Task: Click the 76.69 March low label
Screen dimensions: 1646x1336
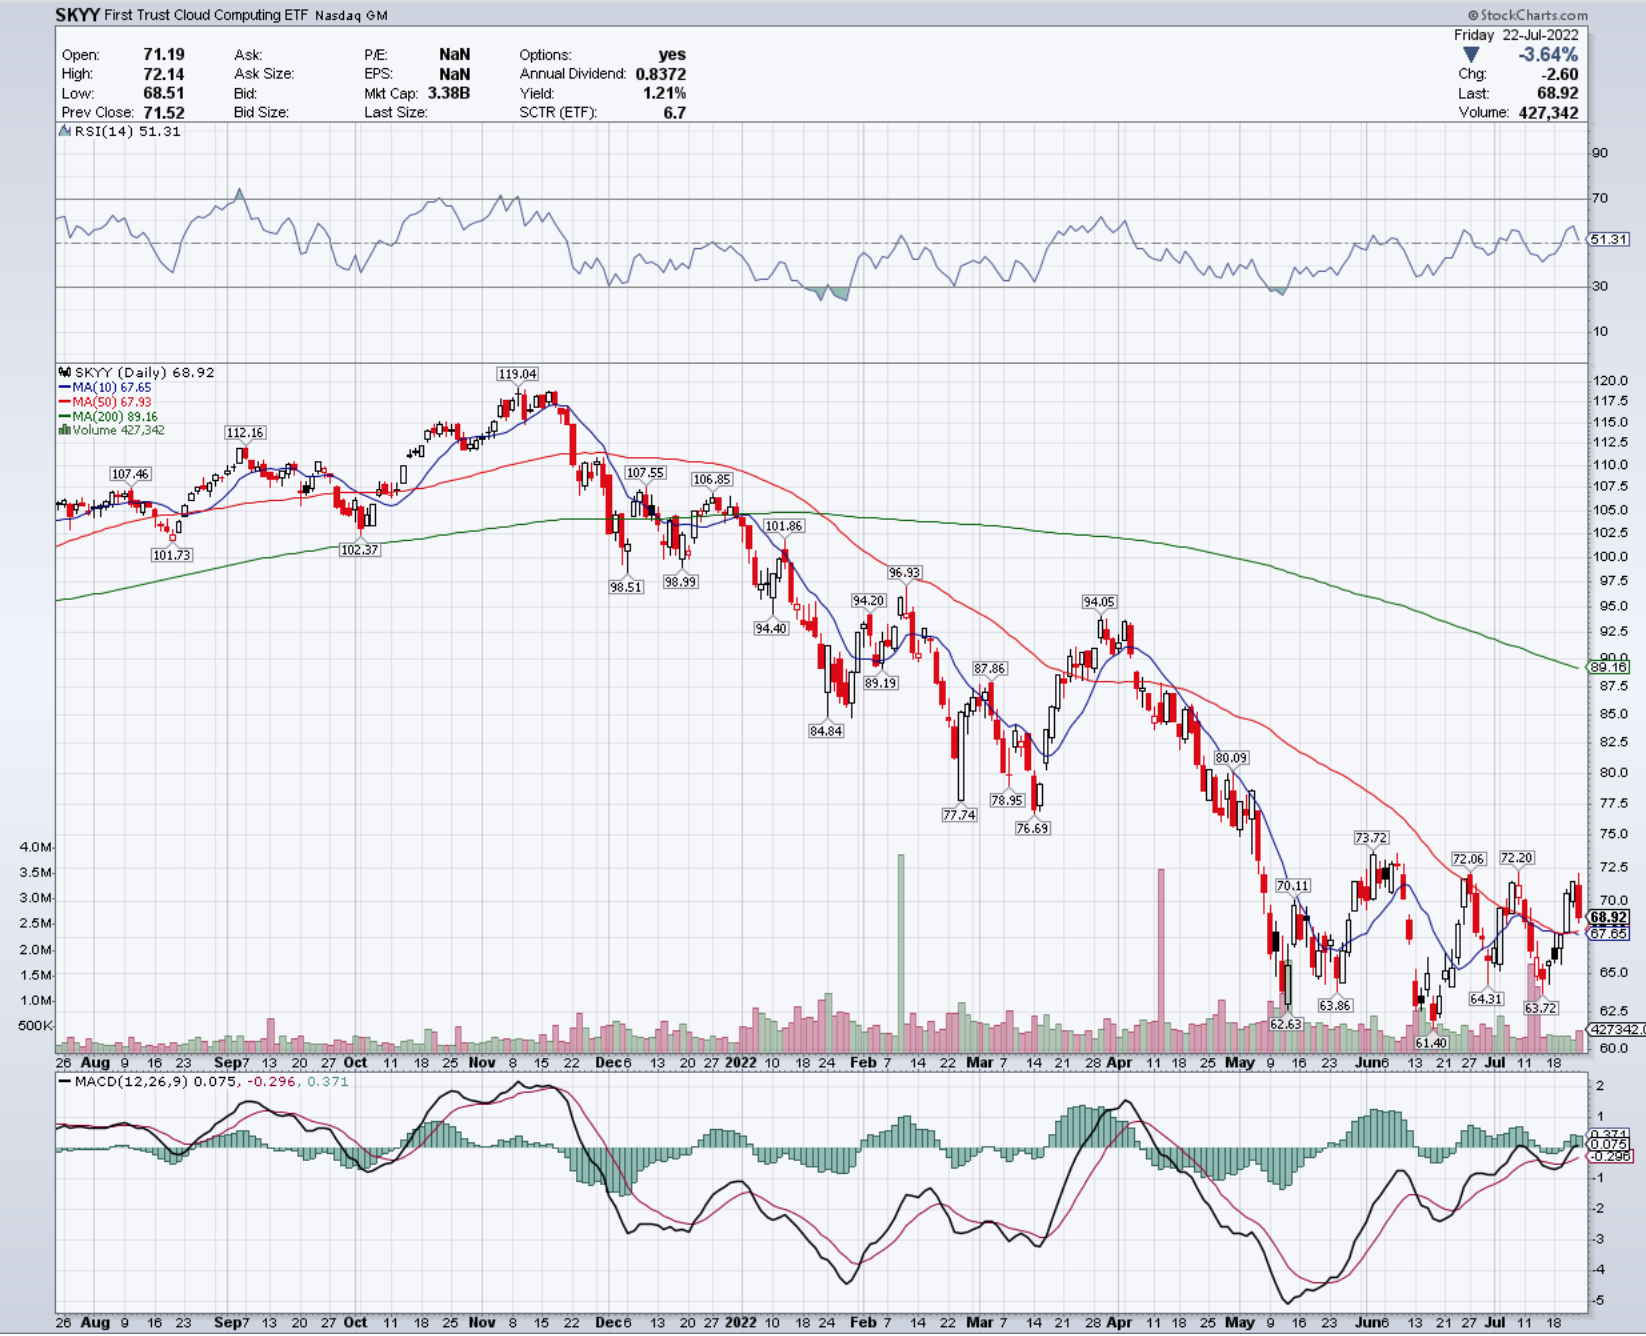Action: point(1032,828)
